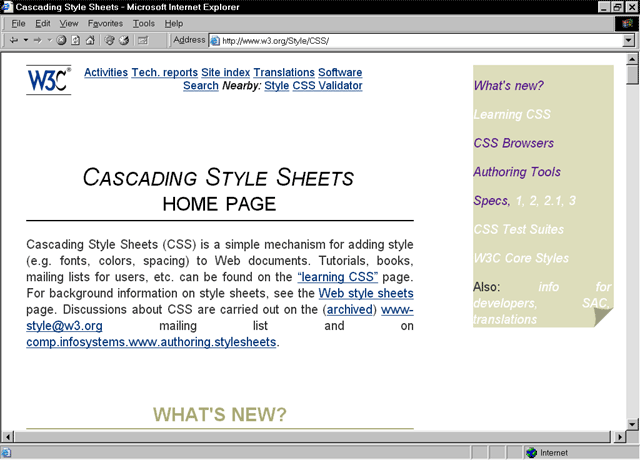Follow the Web style sheets link
The height and width of the screenshot is (460, 640).
click(x=366, y=293)
